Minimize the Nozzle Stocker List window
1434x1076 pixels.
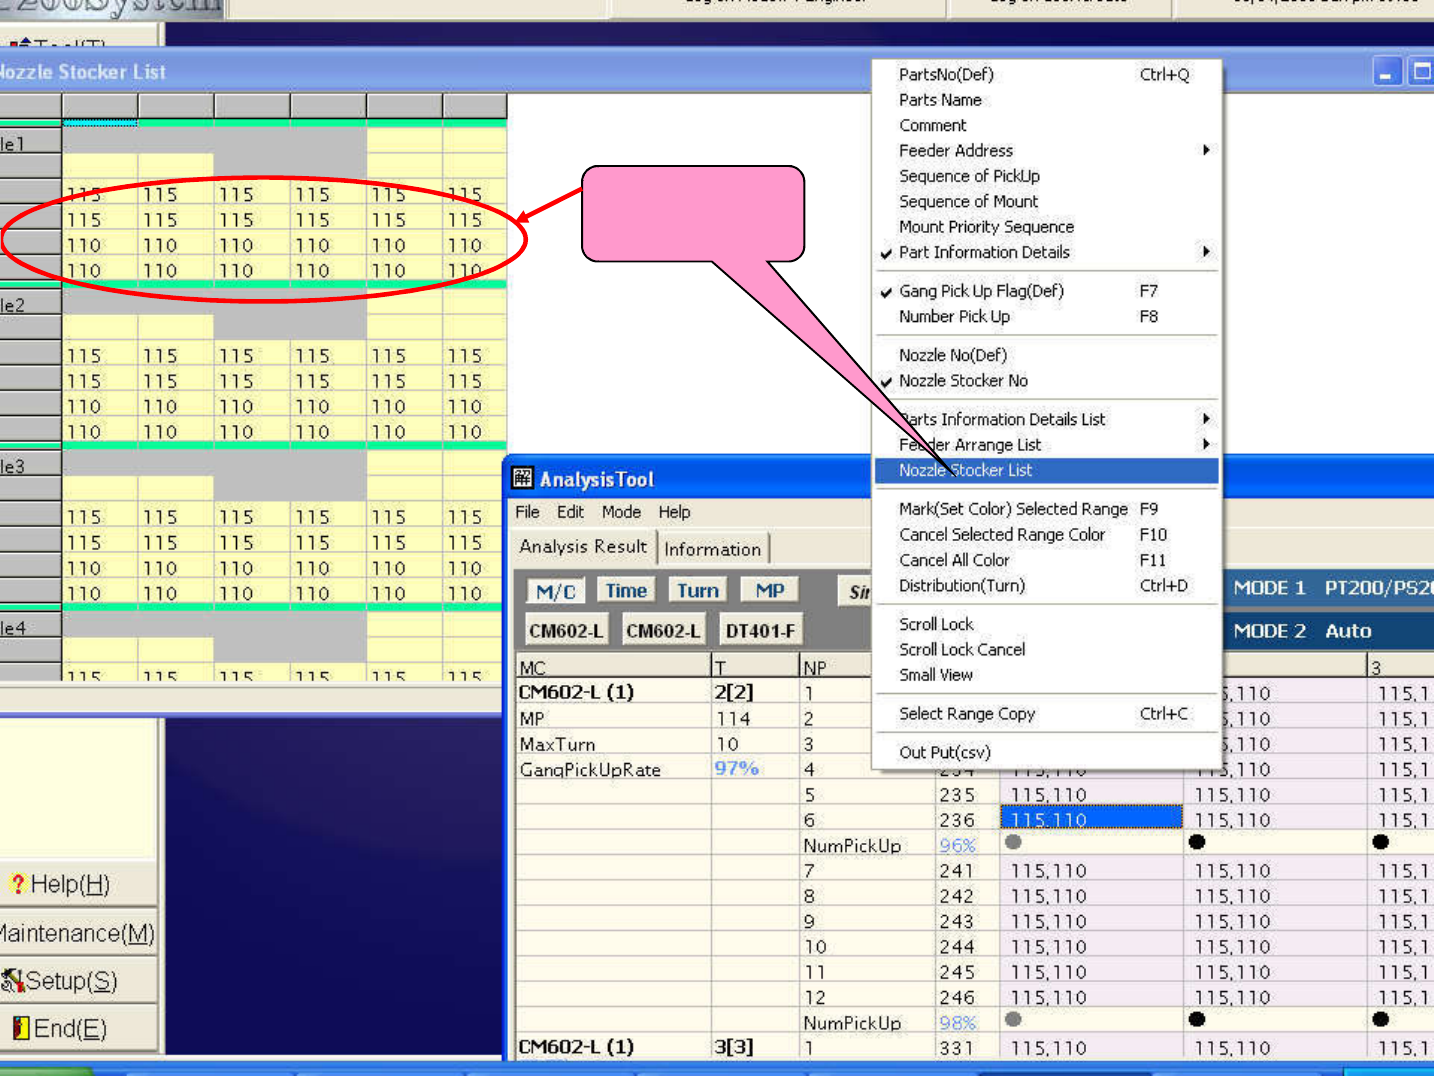click(x=1387, y=72)
